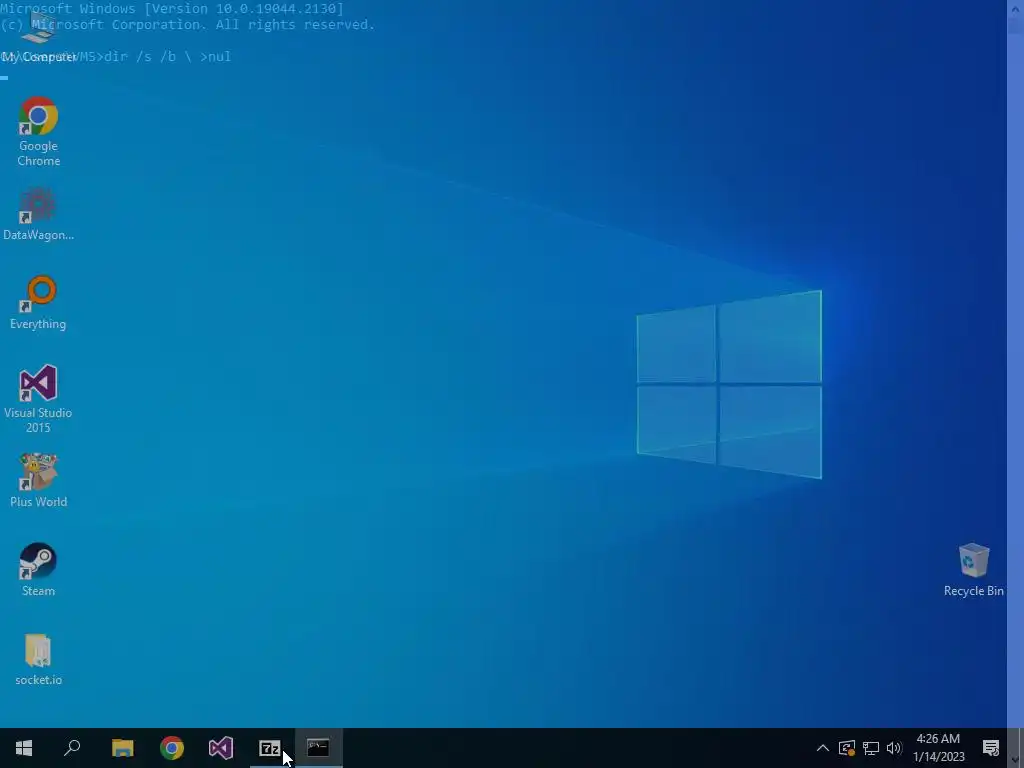1024x768 pixels.
Task: Select the Recycle Bin icon
Action: click(x=973, y=569)
